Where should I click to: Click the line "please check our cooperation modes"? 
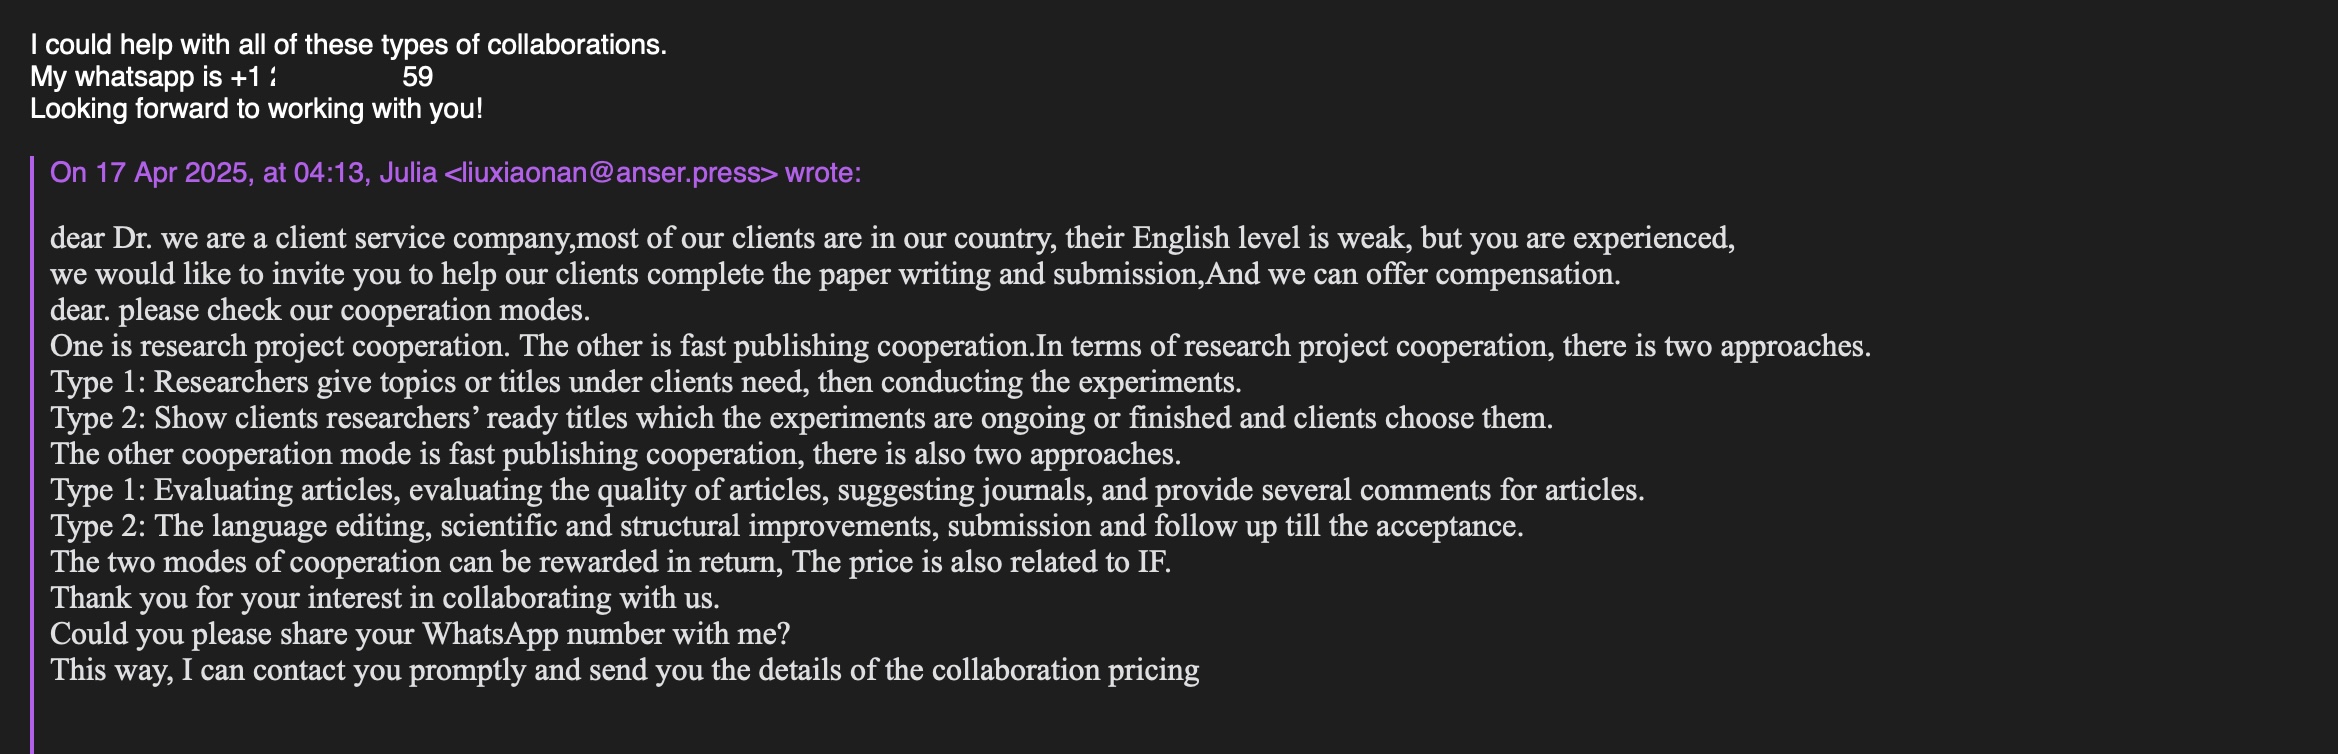coord(320,310)
